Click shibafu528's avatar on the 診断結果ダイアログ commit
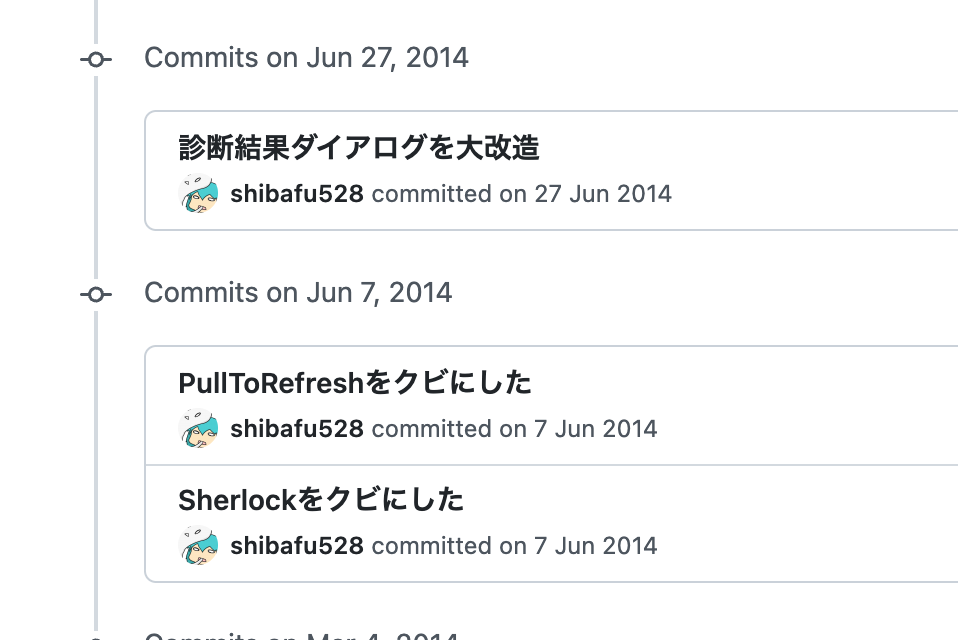This screenshot has height=640, width=958. [198, 194]
